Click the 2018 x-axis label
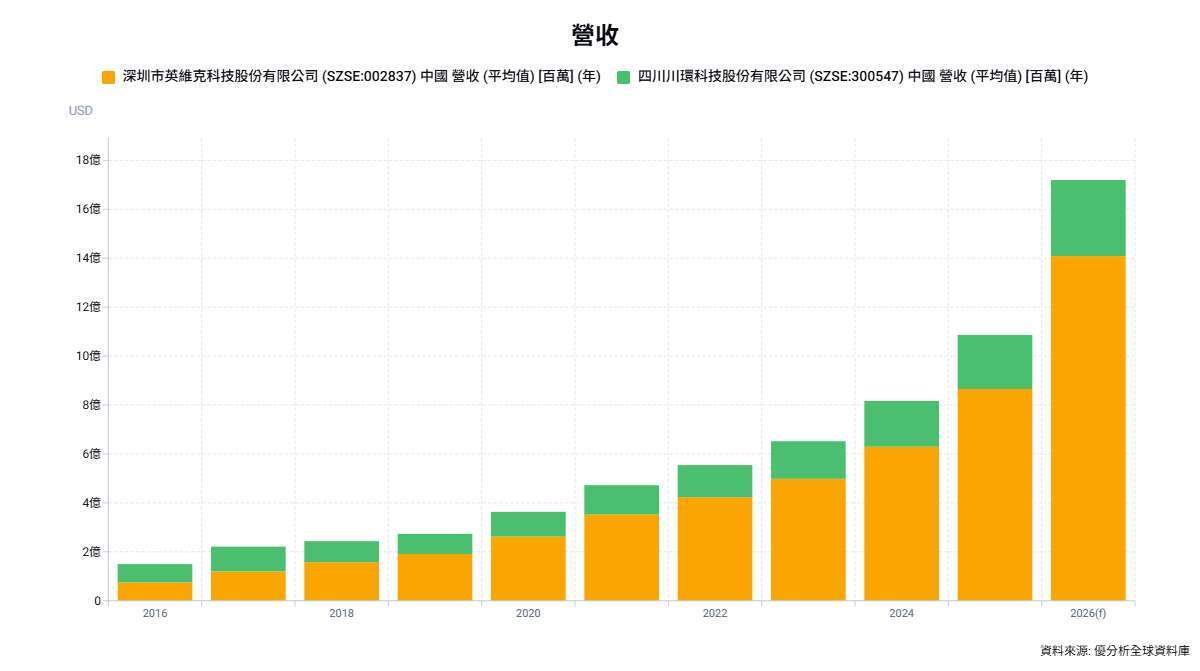Image resolution: width=1200 pixels, height=671 pixels. coord(341,613)
